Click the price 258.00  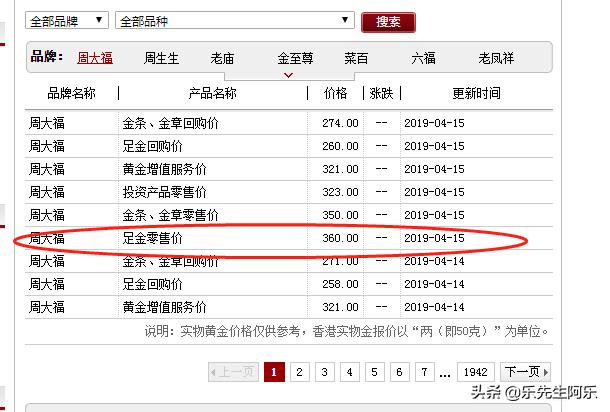pyautogui.click(x=340, y=284)
